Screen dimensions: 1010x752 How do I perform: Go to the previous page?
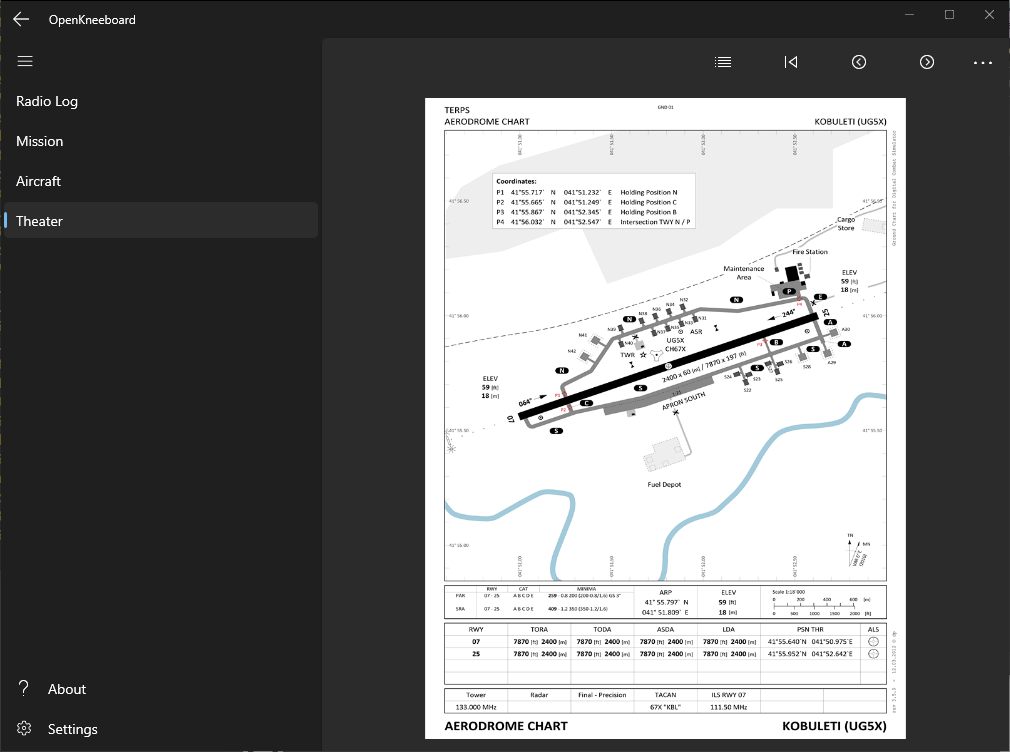(x=859, y=62)
